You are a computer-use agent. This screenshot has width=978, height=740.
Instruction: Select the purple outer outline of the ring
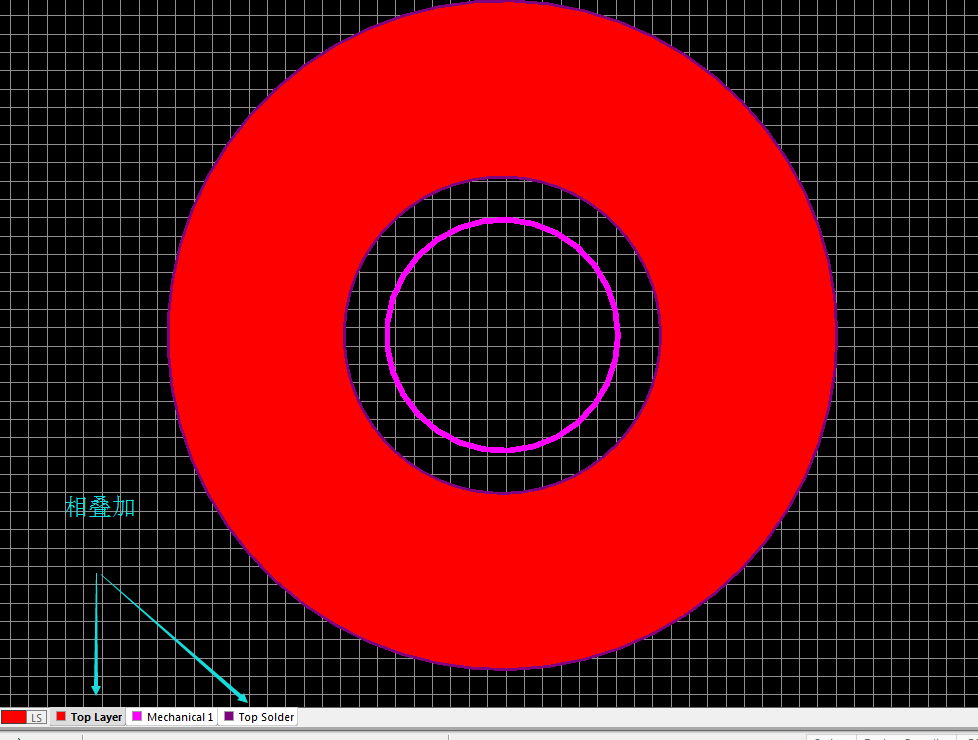(x=169, y=335)
